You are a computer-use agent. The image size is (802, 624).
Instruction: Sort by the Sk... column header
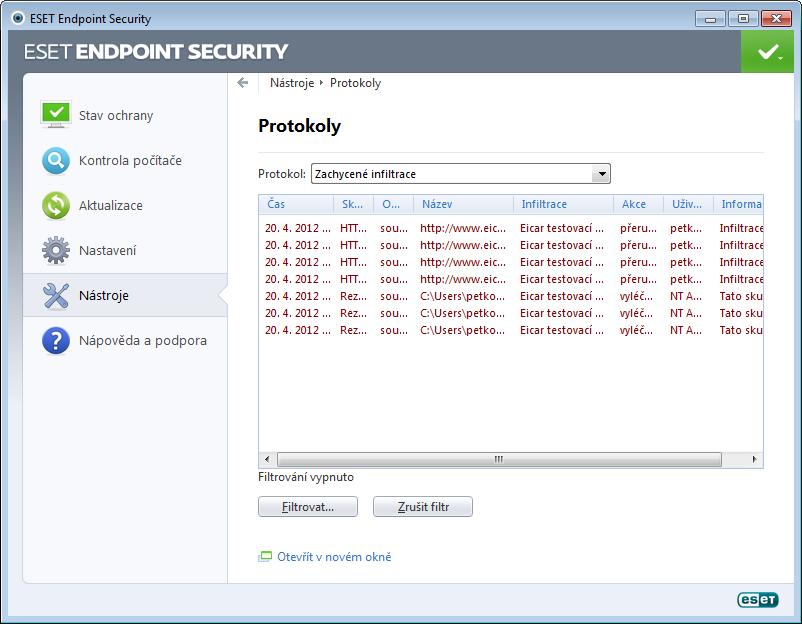point(353,204)
